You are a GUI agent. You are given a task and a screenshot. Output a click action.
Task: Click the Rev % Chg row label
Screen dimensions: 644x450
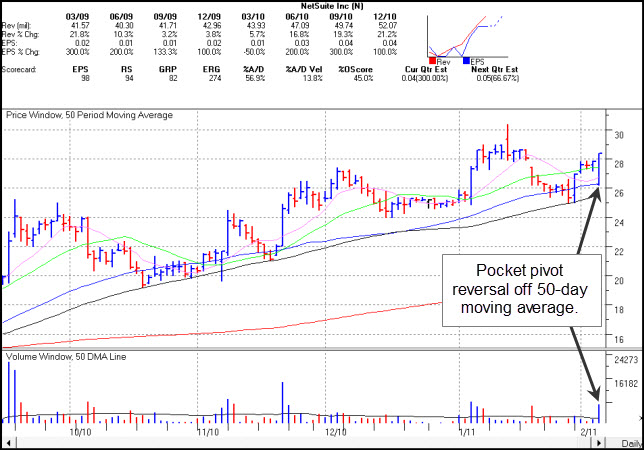21,34
